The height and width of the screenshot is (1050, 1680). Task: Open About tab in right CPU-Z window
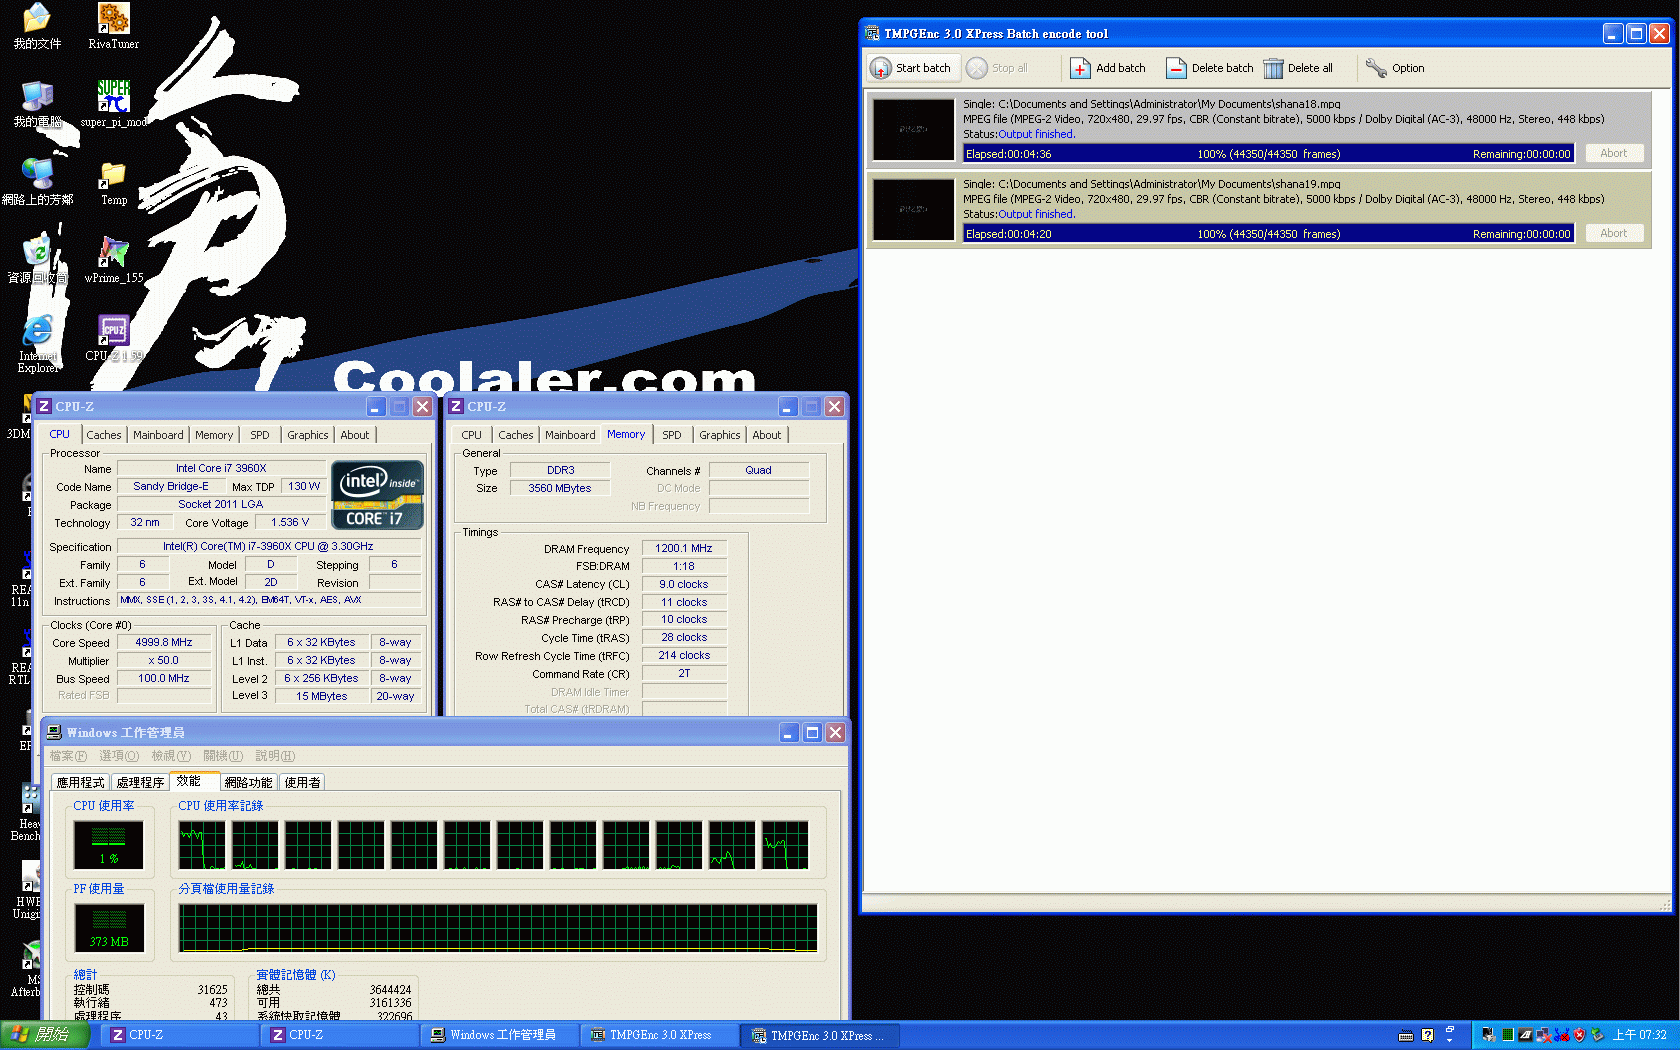coord(766,435)
